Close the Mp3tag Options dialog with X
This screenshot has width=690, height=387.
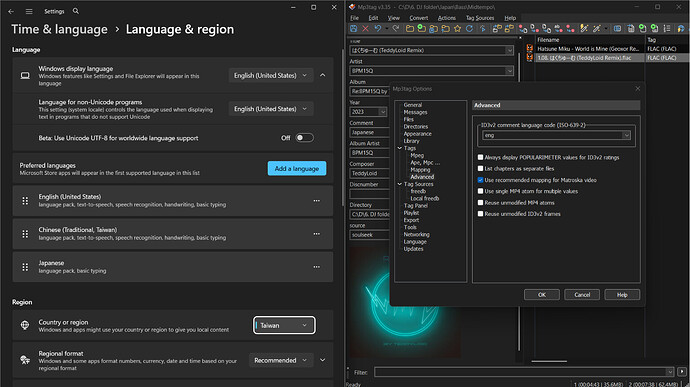[x=638, y=88]
